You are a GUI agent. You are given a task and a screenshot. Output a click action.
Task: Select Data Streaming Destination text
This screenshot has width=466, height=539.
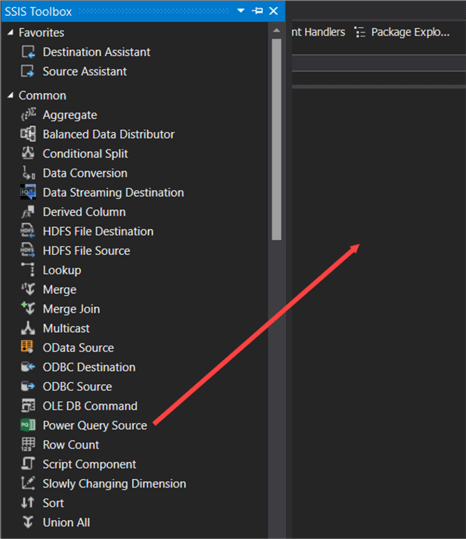[113, 192]
